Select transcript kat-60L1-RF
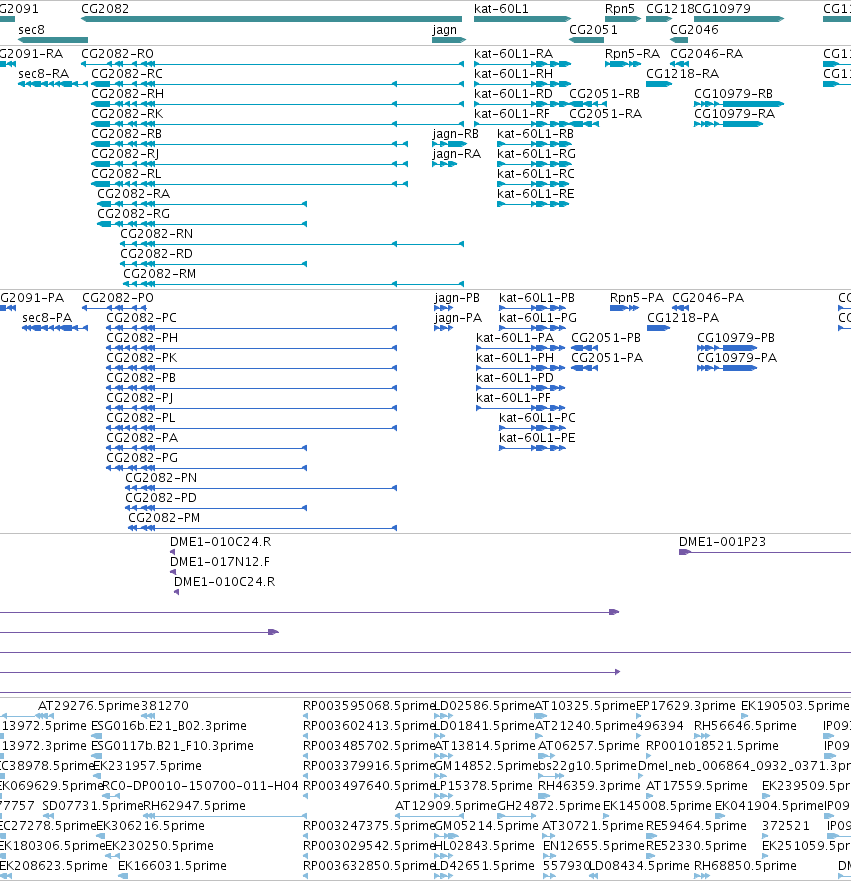 [522, 124]
